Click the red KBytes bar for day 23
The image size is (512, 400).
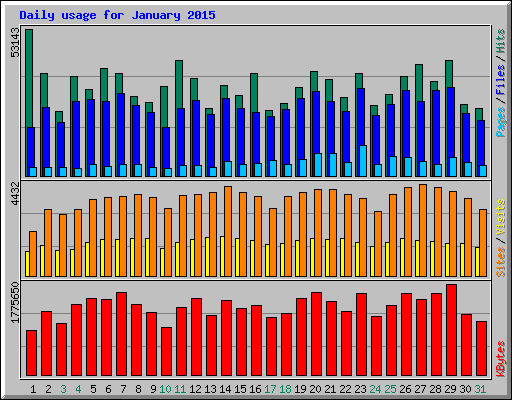coord(361,334)
